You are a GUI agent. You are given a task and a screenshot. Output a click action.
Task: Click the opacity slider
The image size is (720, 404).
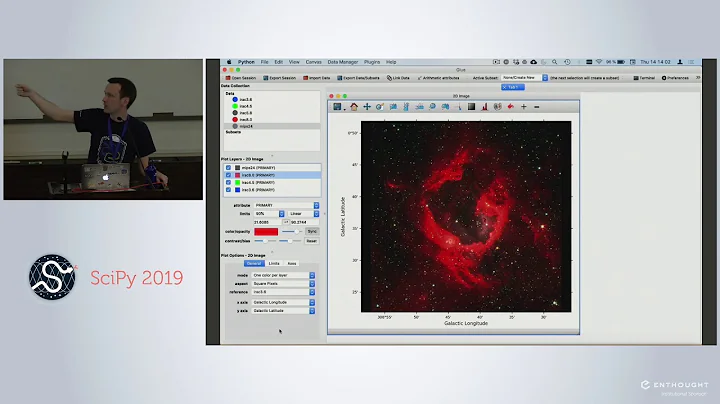pos(291,232)
